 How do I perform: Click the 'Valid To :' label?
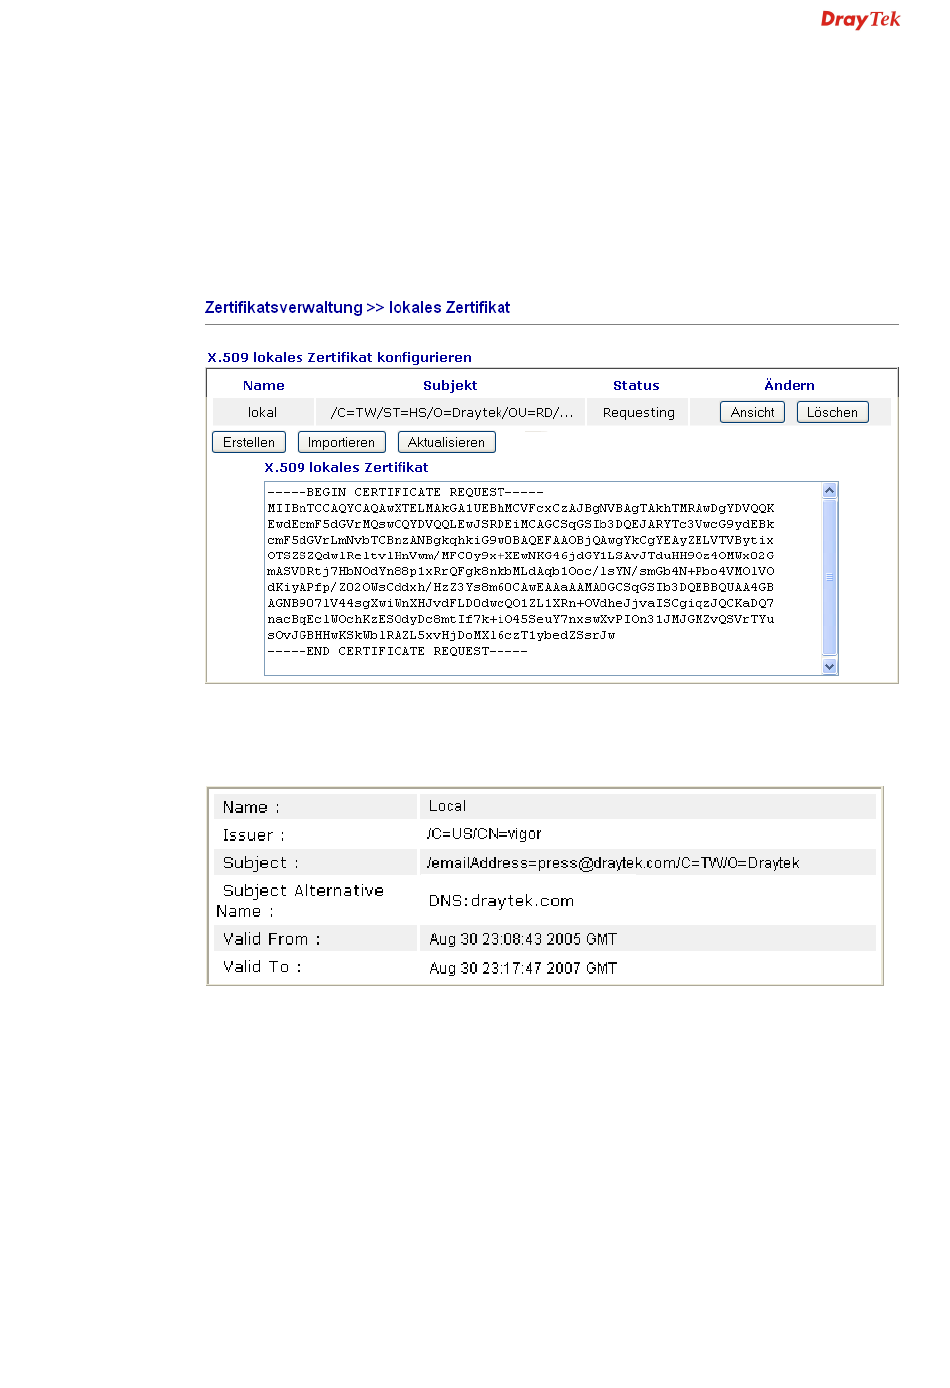coord(261,967)
